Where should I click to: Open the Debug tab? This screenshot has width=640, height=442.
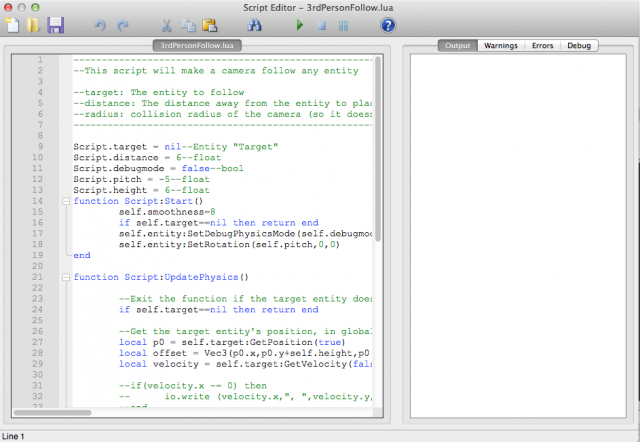[x=578, y=46]
